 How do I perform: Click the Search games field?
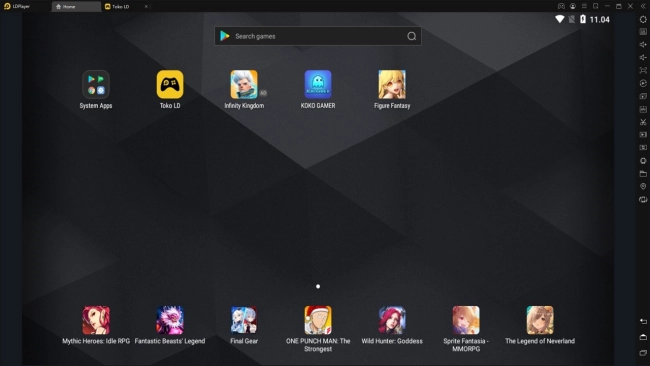coord(318,36)
